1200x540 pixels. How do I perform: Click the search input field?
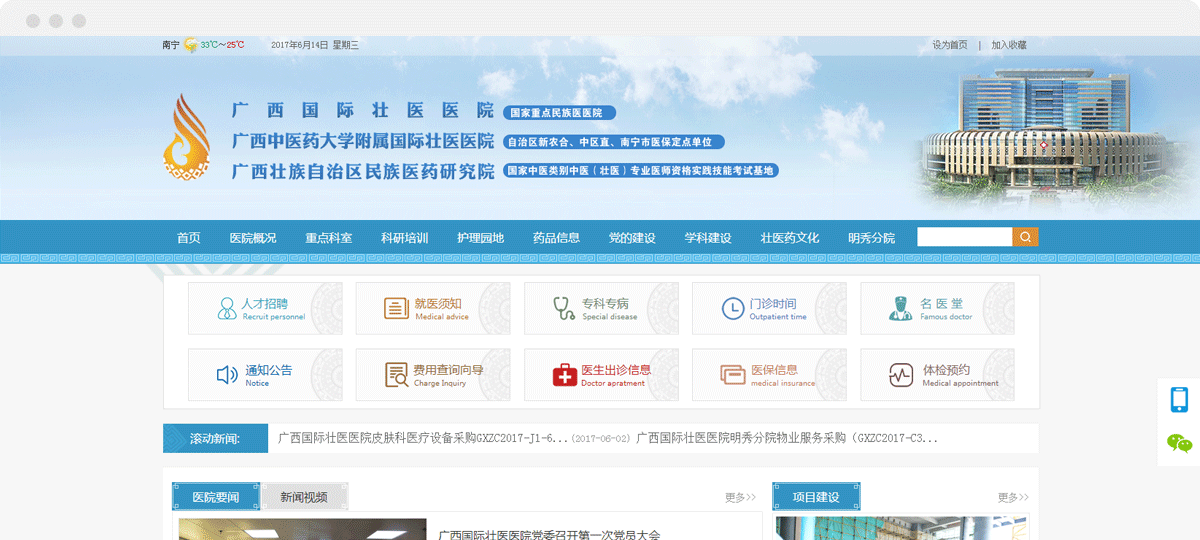tap(965, 237)
